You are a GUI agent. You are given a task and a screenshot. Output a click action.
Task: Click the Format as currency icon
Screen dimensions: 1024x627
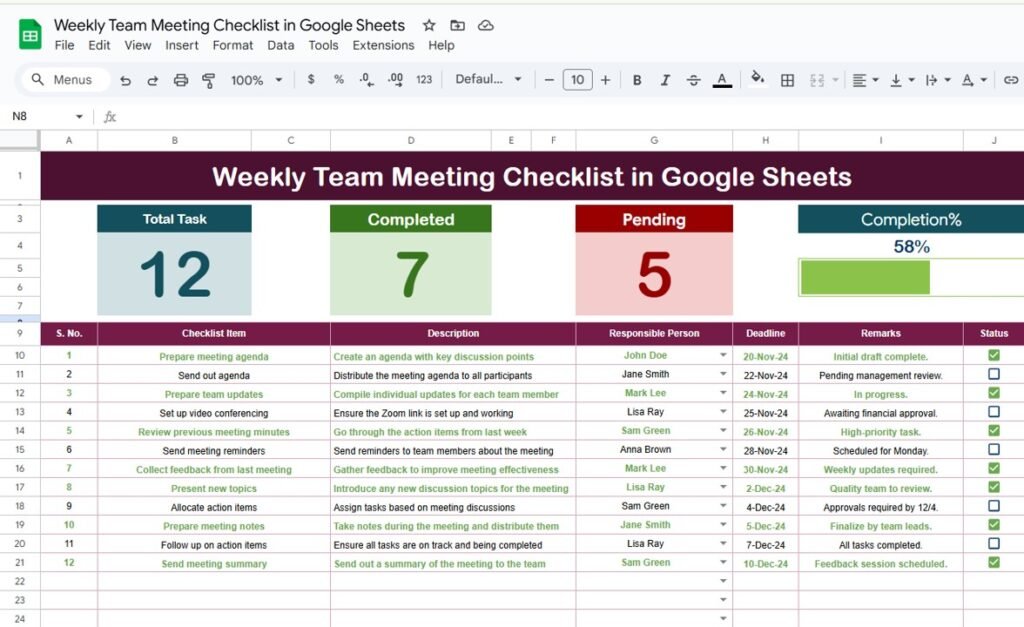[x=311, y=79]
